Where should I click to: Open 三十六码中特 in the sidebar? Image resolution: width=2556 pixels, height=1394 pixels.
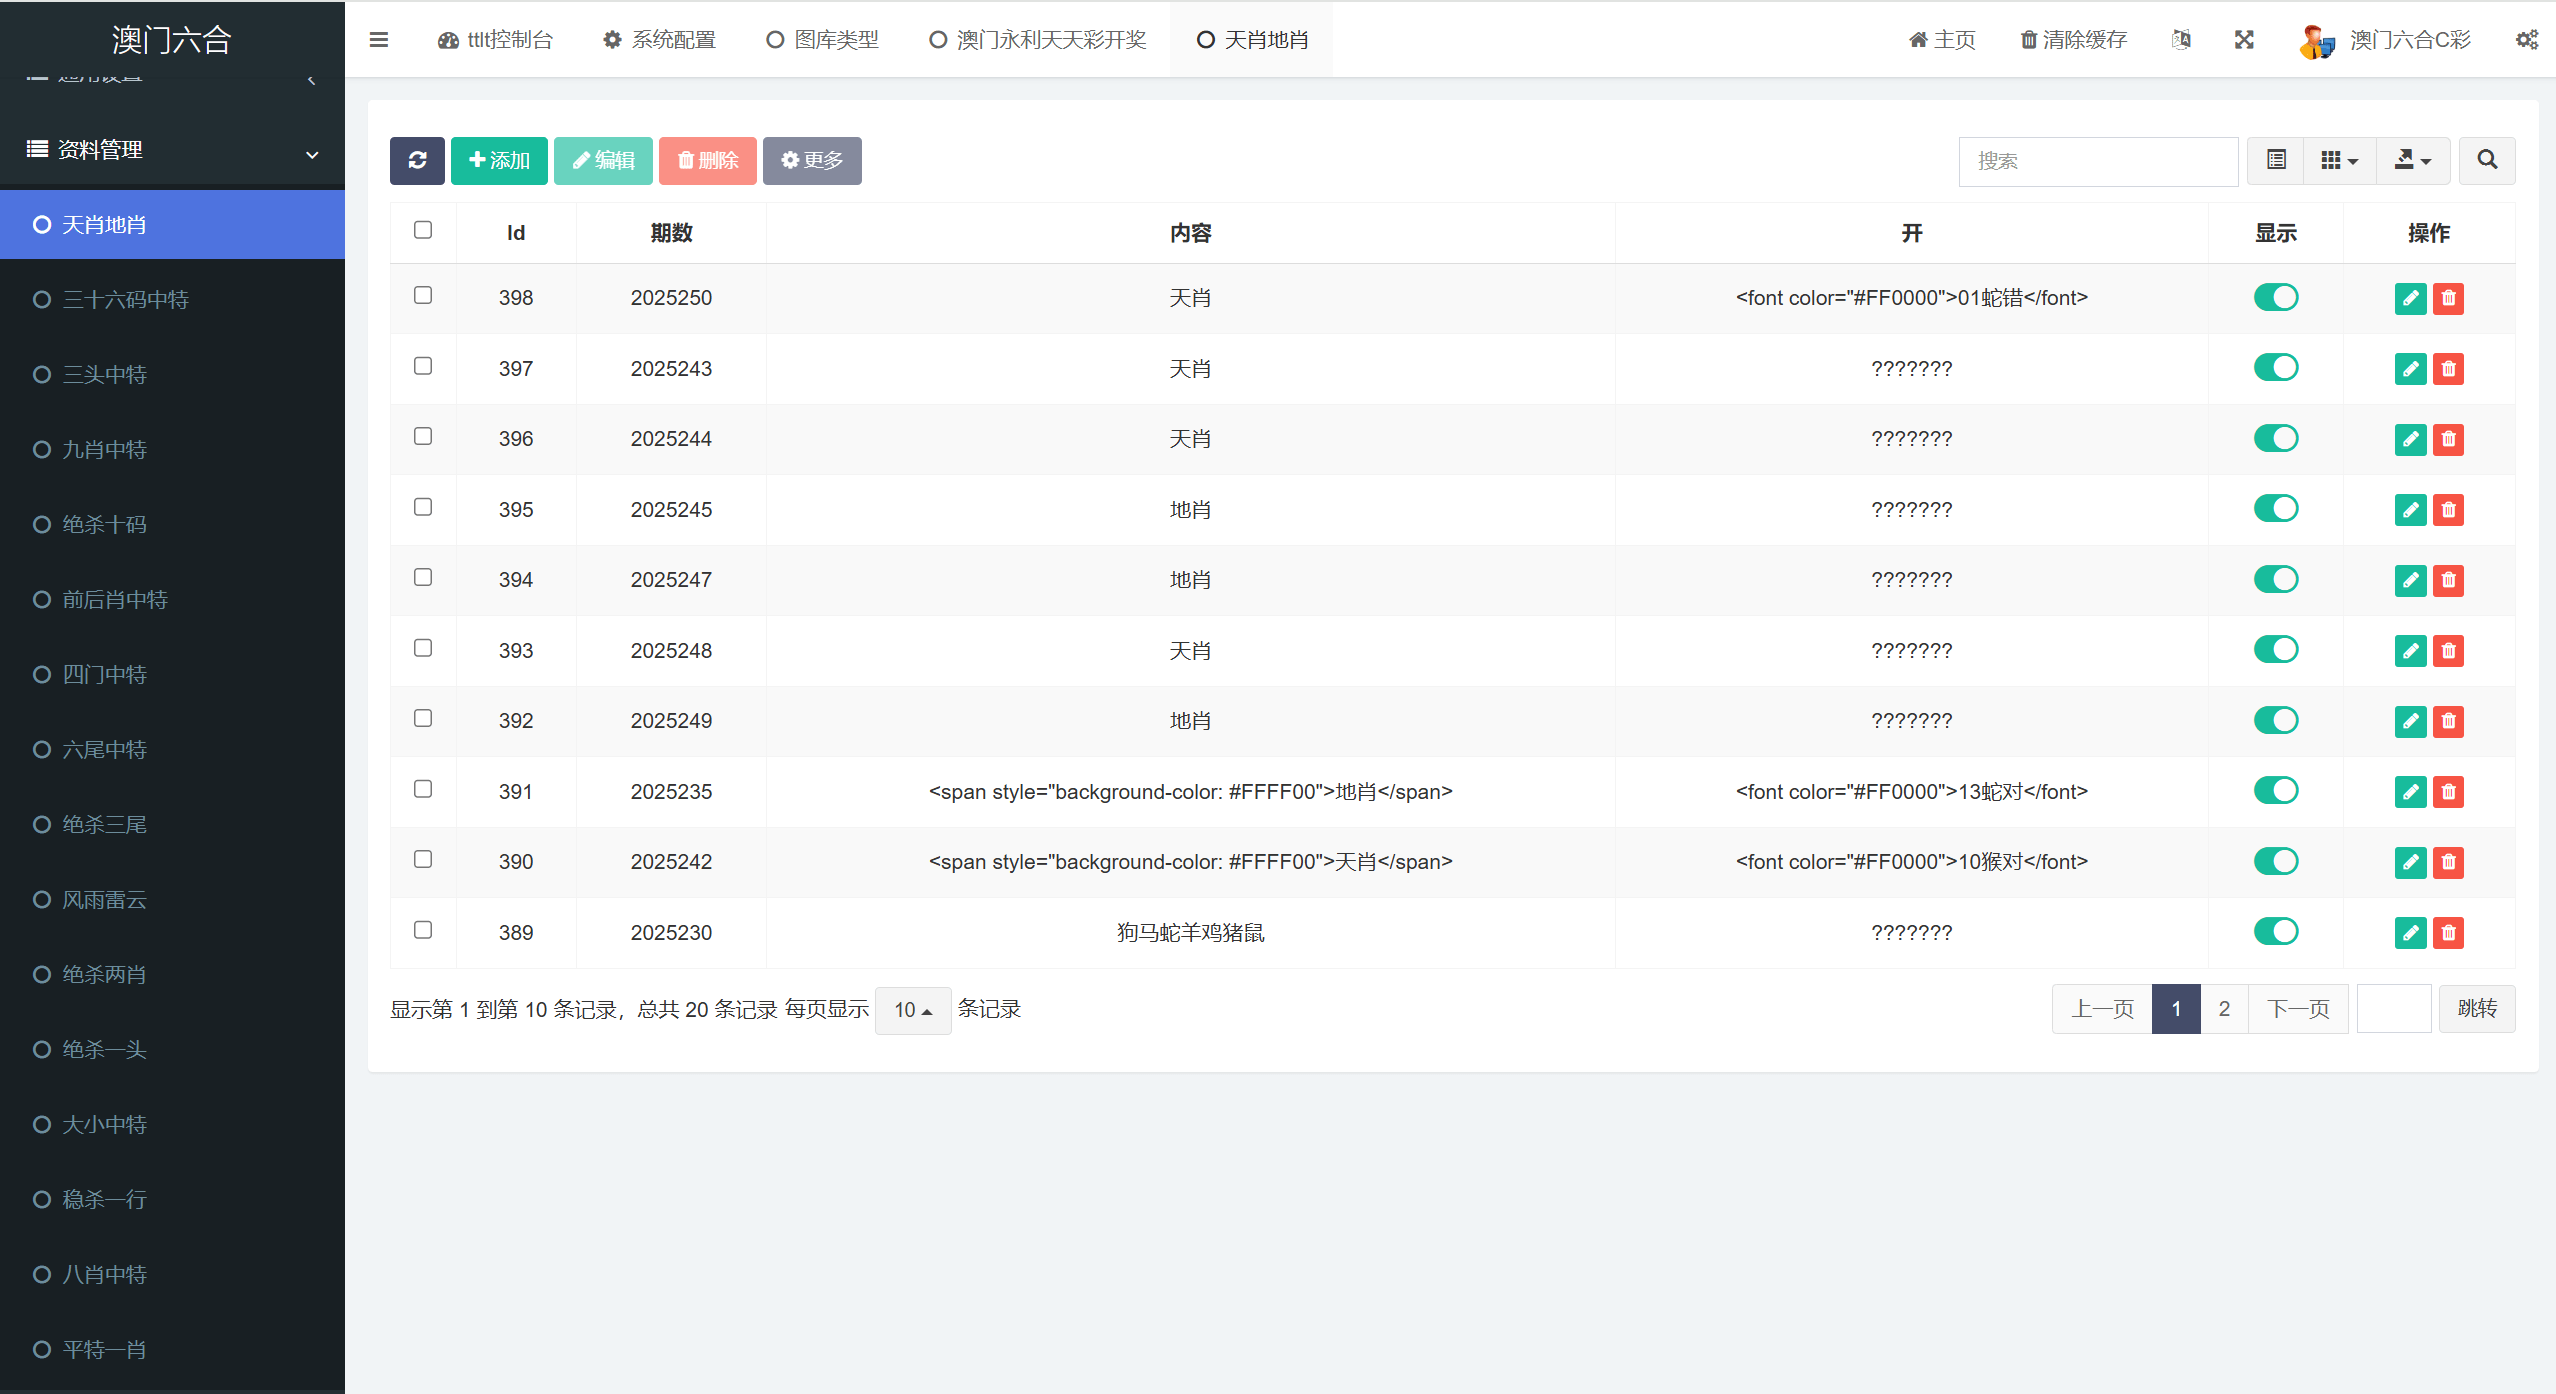click(125, 299)
